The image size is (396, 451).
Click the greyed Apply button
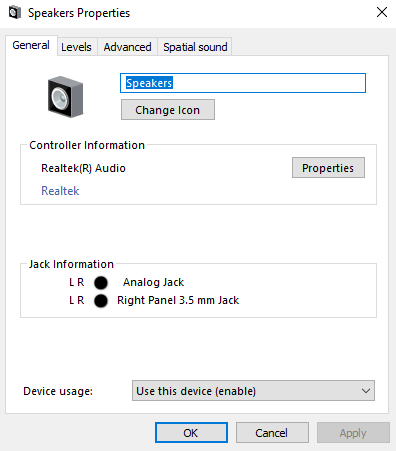click(x=353, y=433)
